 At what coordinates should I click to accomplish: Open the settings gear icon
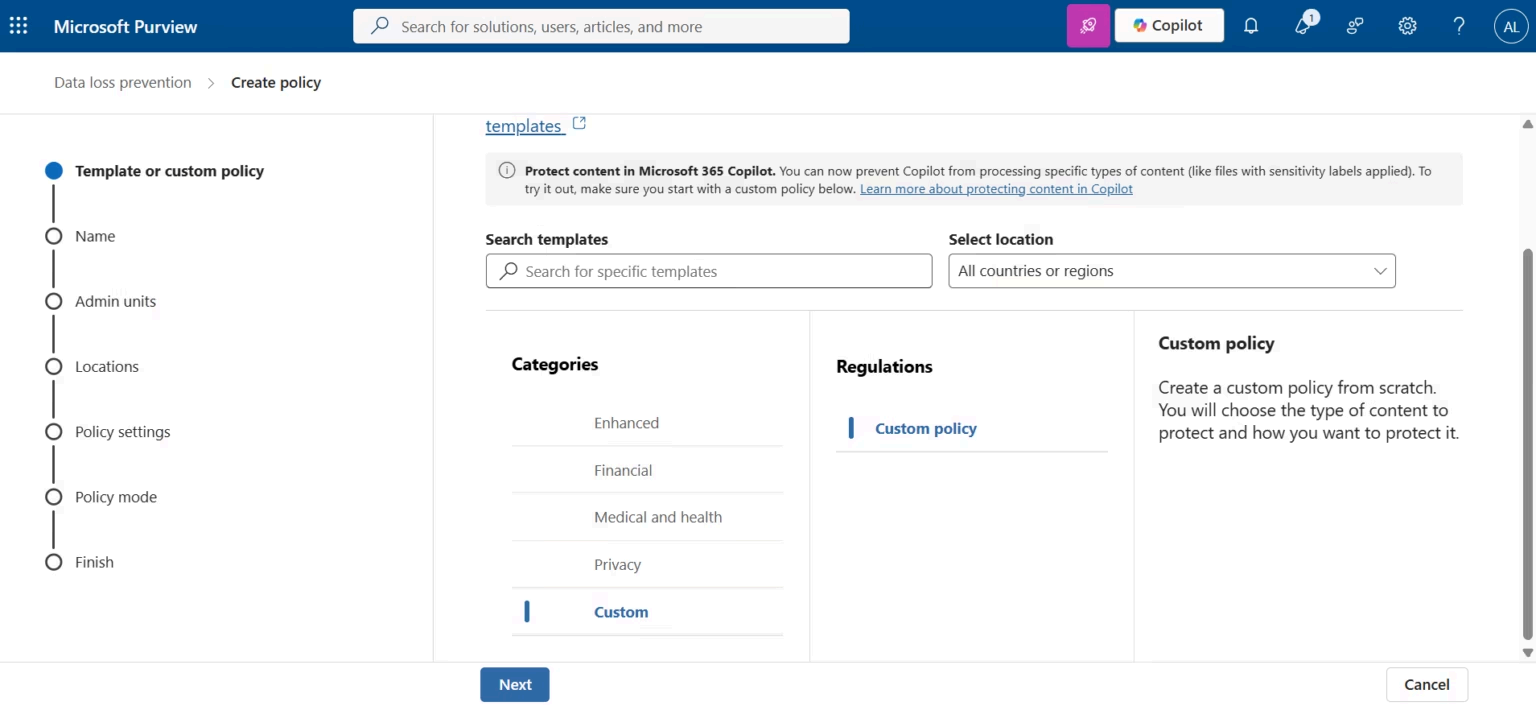point(1407,26)
